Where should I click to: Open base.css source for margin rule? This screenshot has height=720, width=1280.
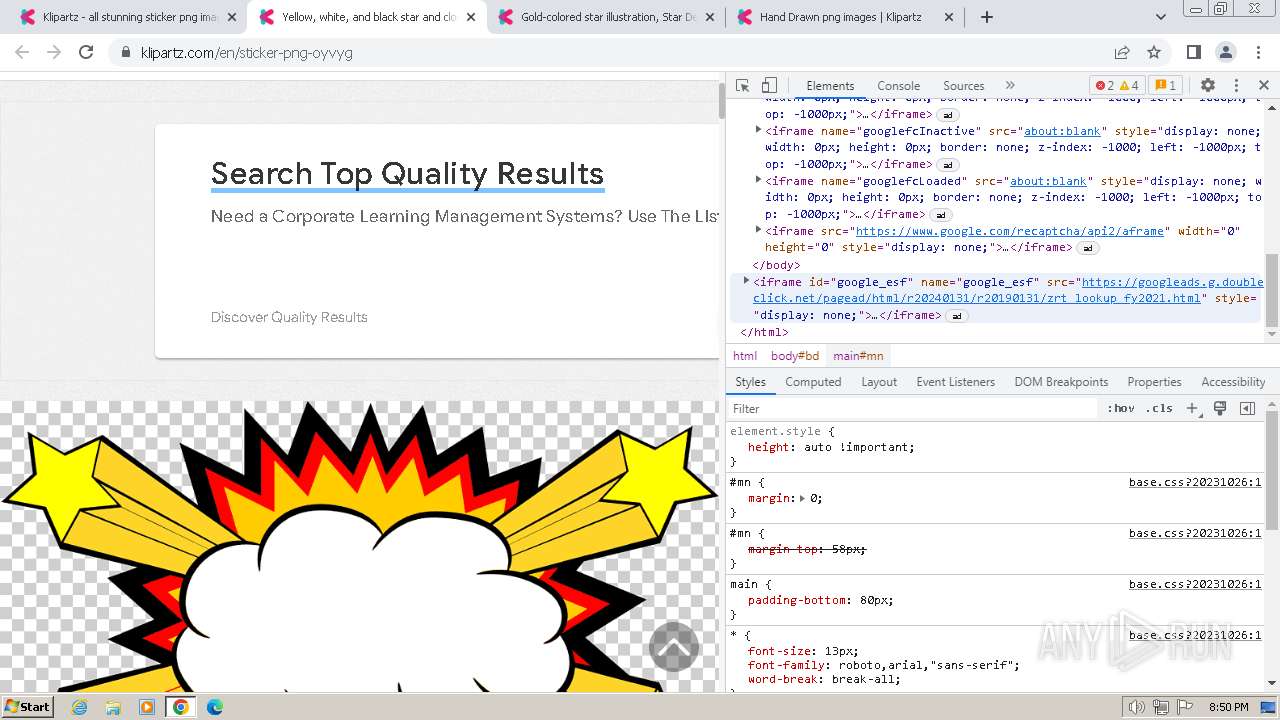(1195, 482)
